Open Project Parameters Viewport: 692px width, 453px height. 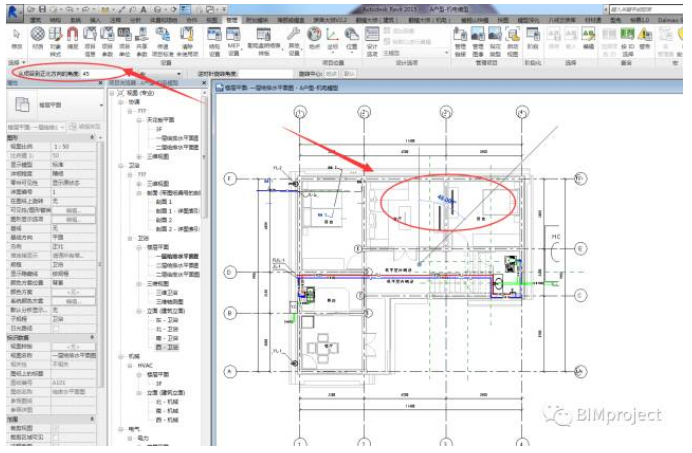click(x=107, y=41)
